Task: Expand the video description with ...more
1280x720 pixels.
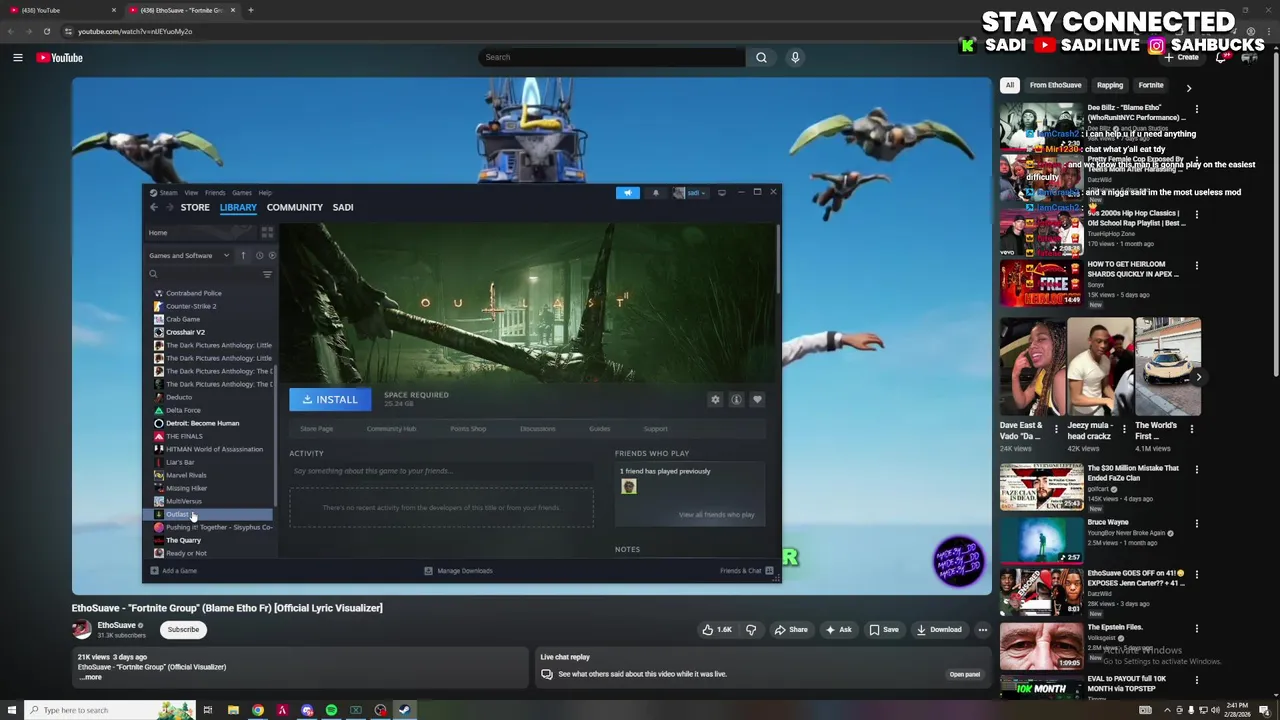Action: [91, 677]
